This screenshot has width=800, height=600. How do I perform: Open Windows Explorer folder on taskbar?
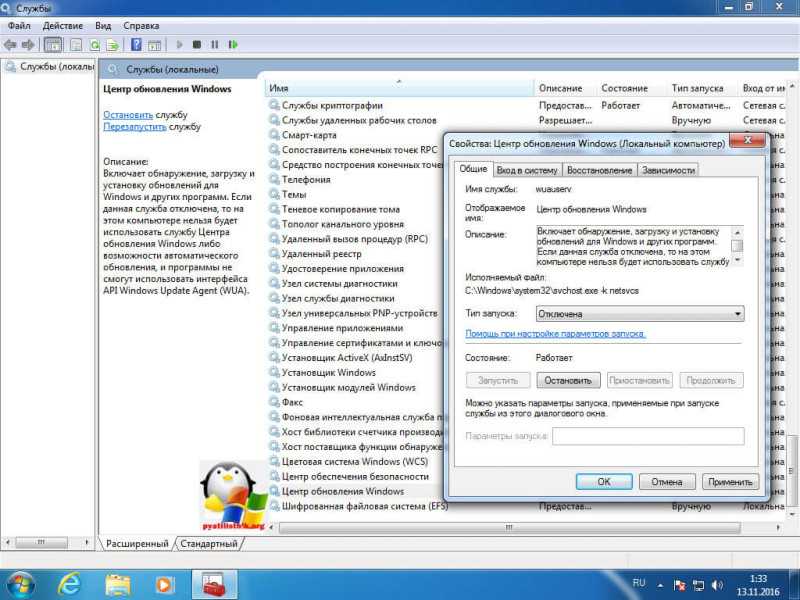[x=118, y=585]
